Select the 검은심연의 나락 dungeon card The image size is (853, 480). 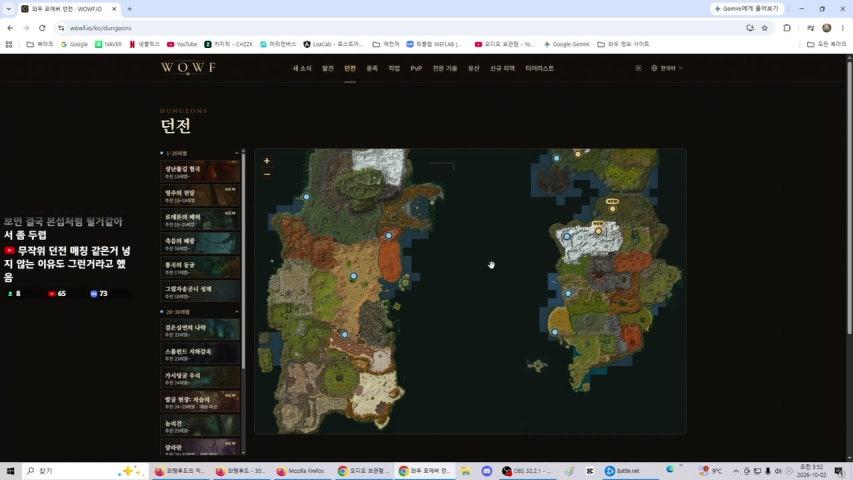pyautogui.click(x=200, y=330)
